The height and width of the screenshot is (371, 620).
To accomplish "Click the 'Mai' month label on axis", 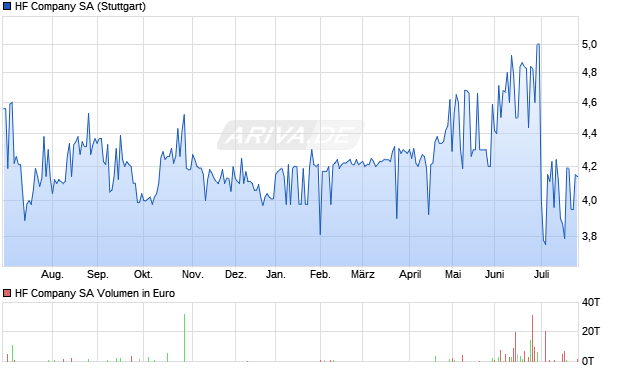I will [x=453, y=274].
